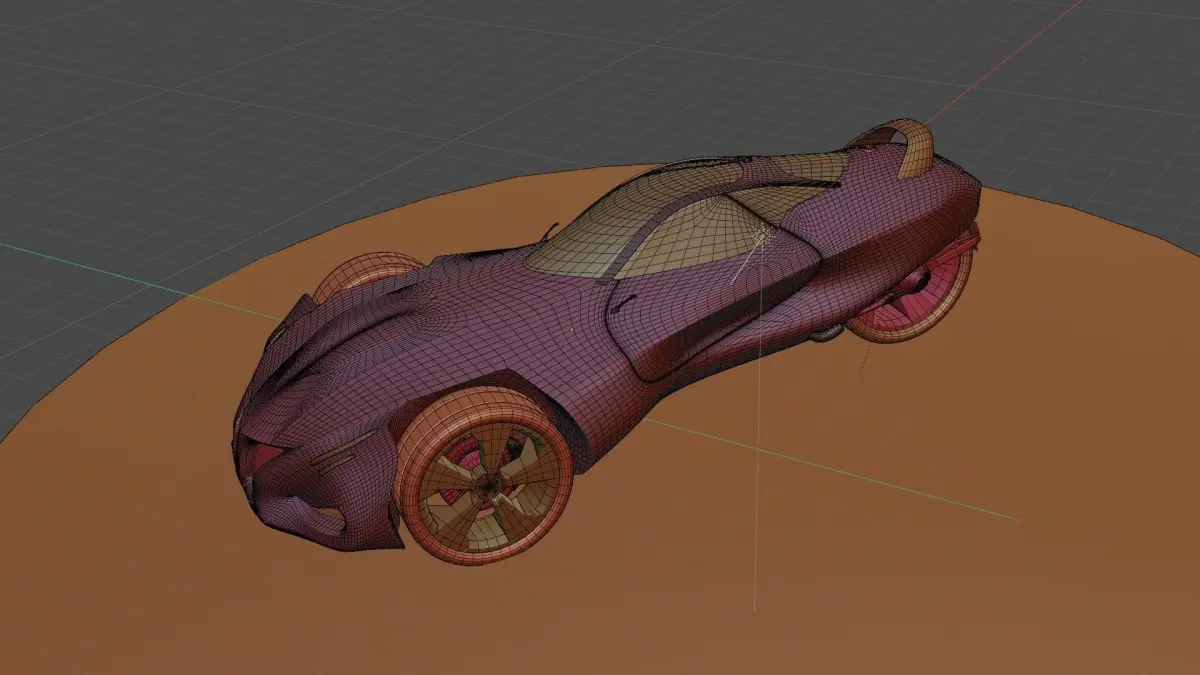Select the far-side front wheel behind the hood
Viewport: 1200px width, 675px height.
(x=367, y=273)
